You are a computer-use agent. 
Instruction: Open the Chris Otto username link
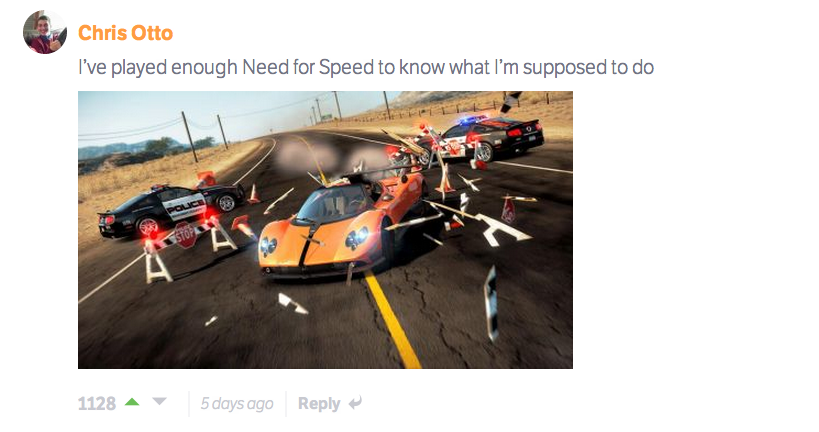click(125, 33)
